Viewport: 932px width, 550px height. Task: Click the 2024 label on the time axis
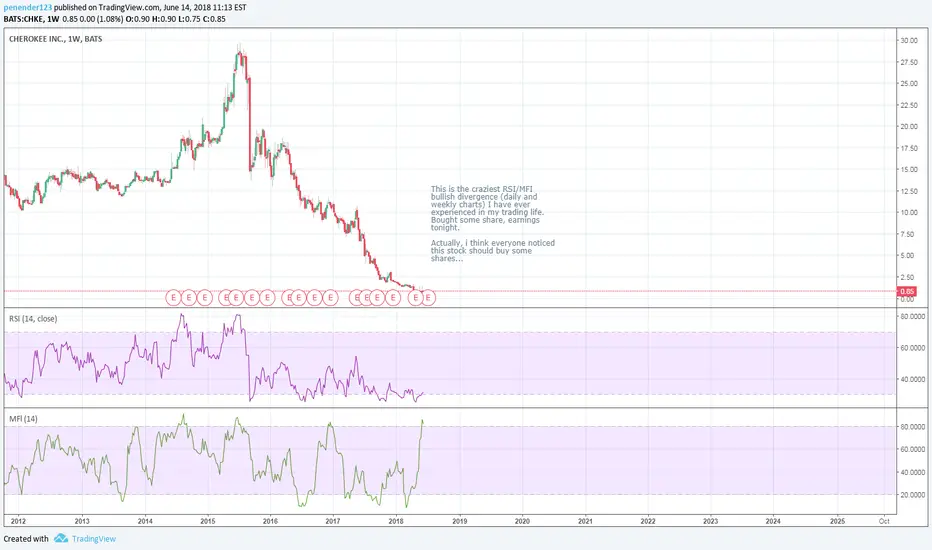(x=773, y=521)
